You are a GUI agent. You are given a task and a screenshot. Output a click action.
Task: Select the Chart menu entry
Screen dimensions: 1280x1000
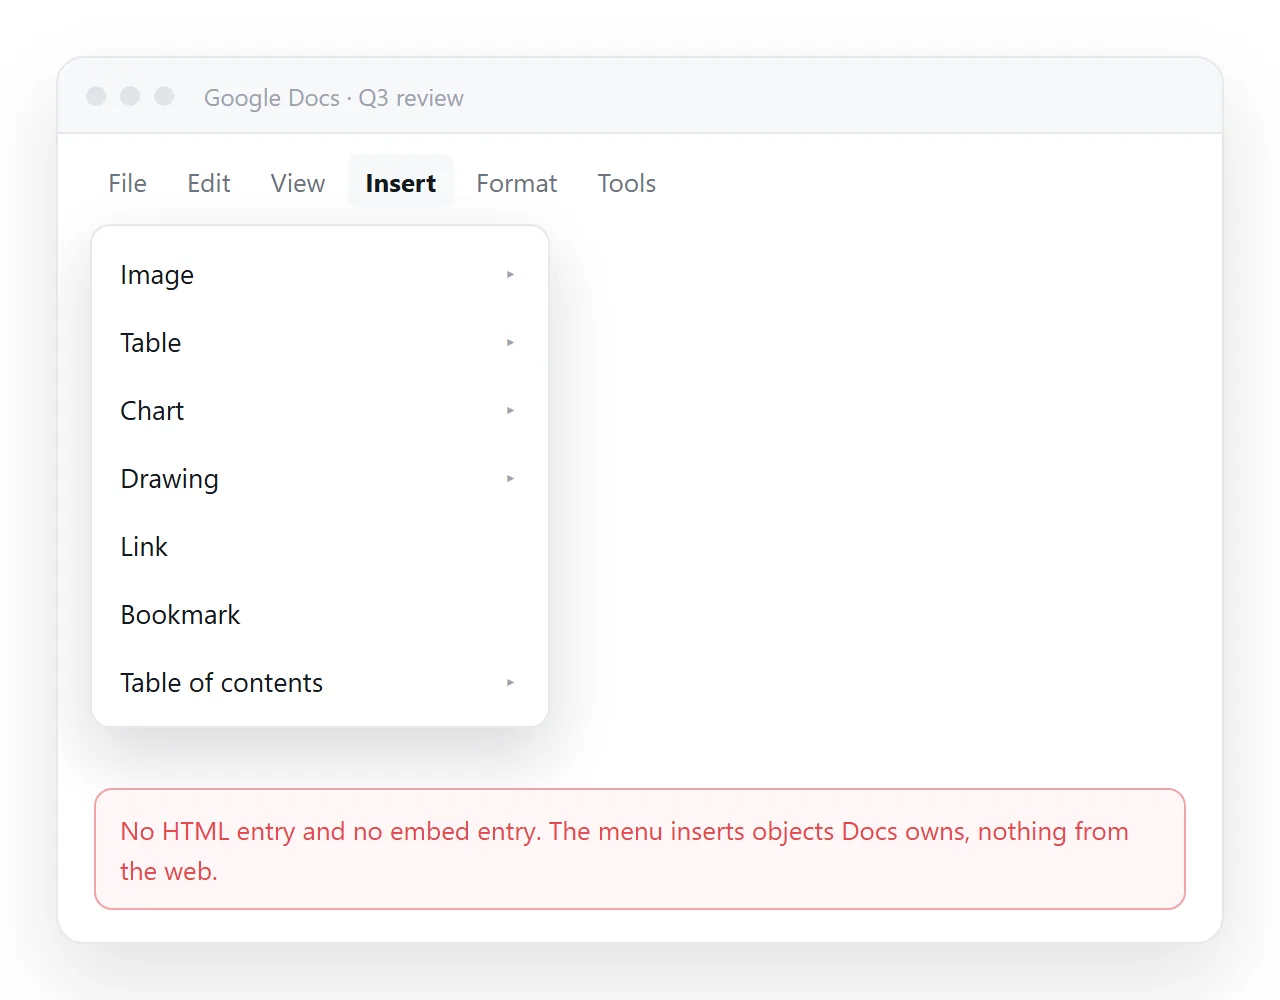tap(320, 411)
